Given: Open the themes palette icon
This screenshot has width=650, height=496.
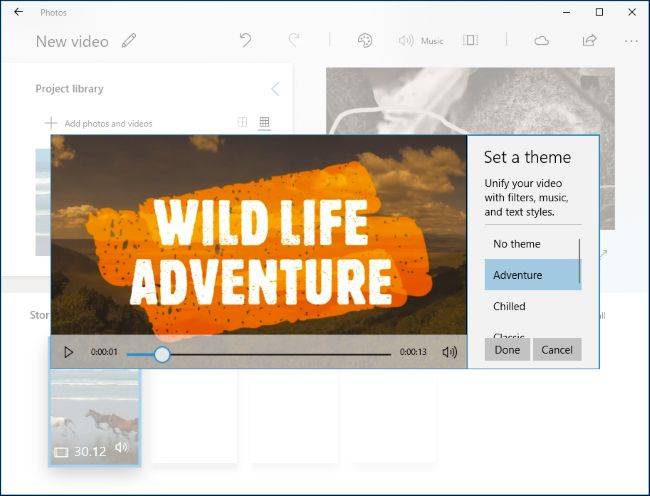Looking at the screenshot, I should 365,41.
